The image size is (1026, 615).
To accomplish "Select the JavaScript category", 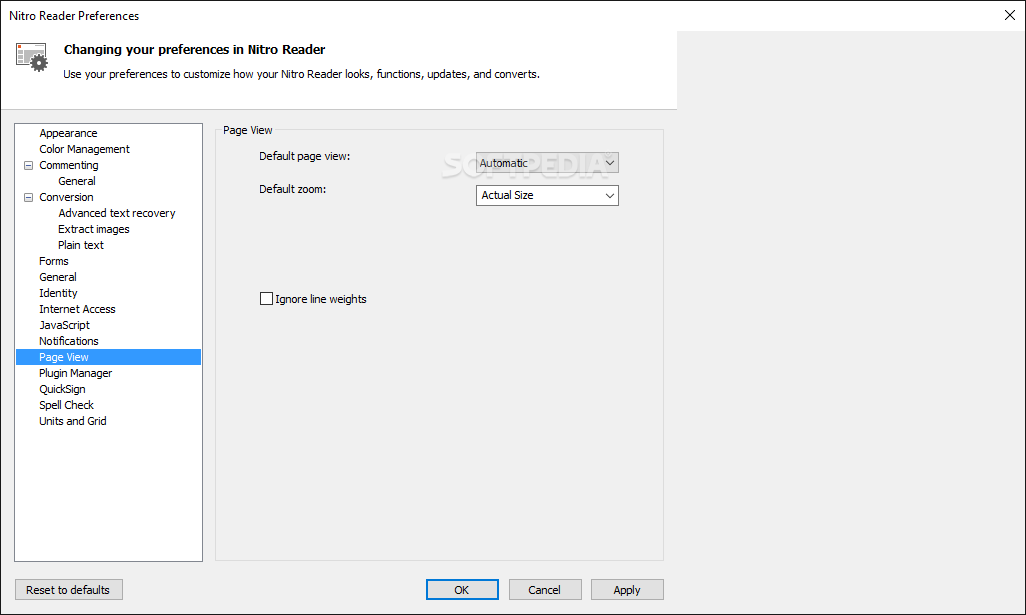I will click(64, 325).
